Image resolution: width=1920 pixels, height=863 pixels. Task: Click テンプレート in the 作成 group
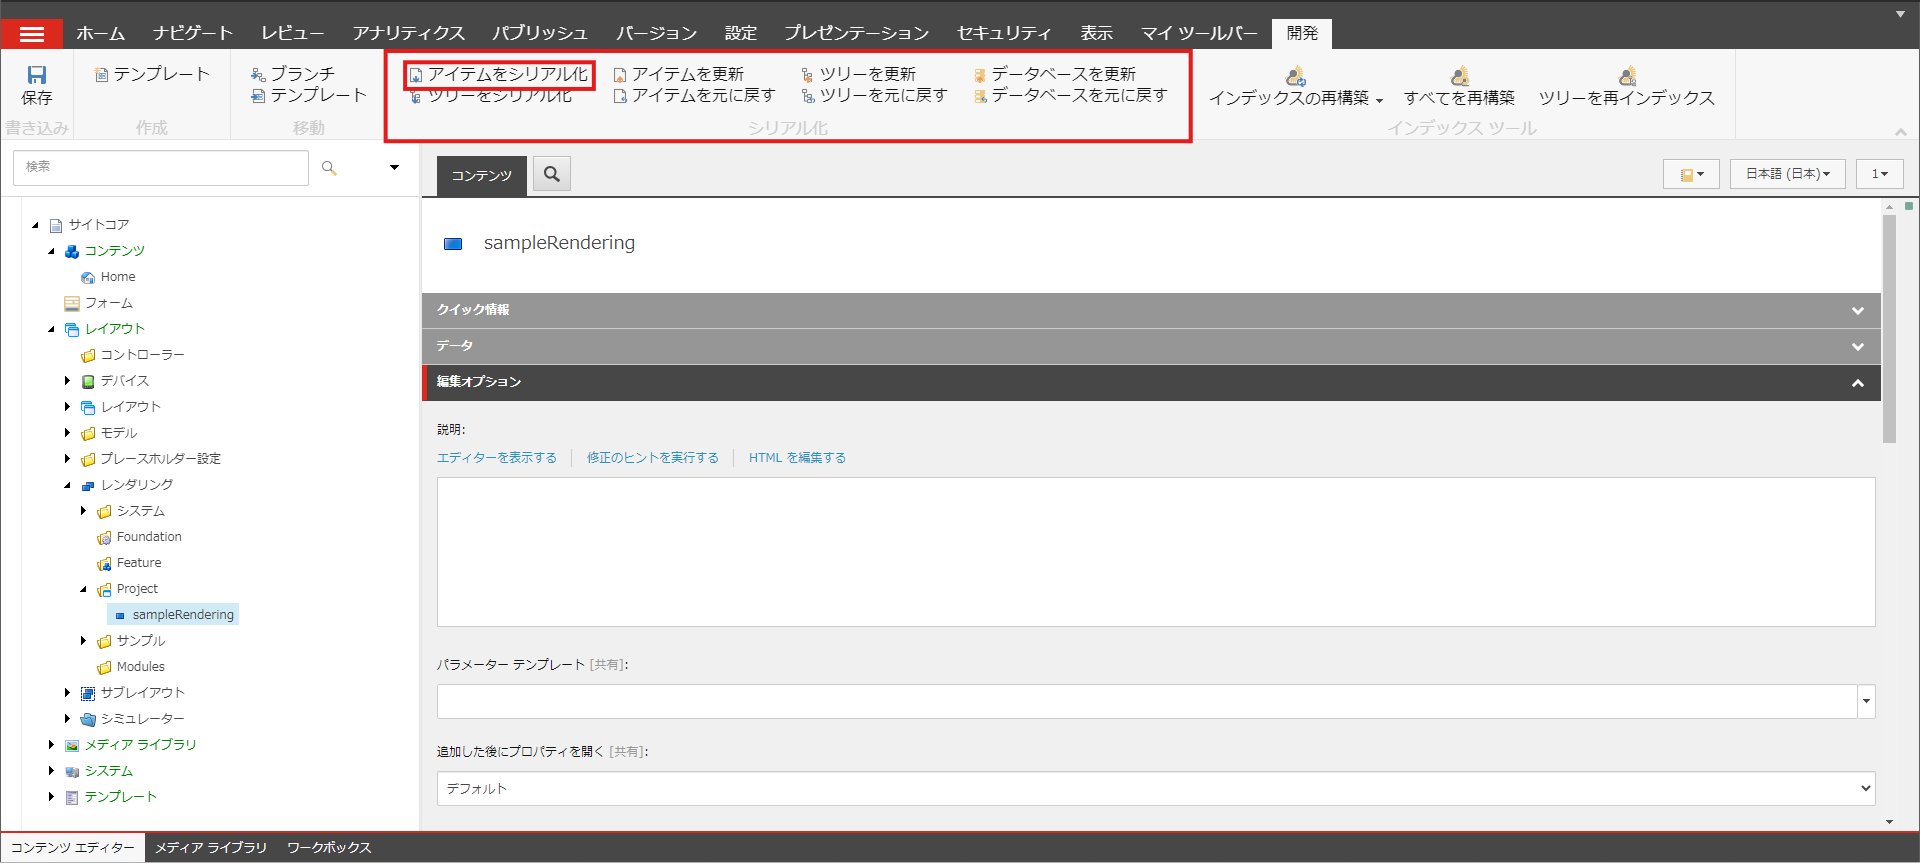152,74
